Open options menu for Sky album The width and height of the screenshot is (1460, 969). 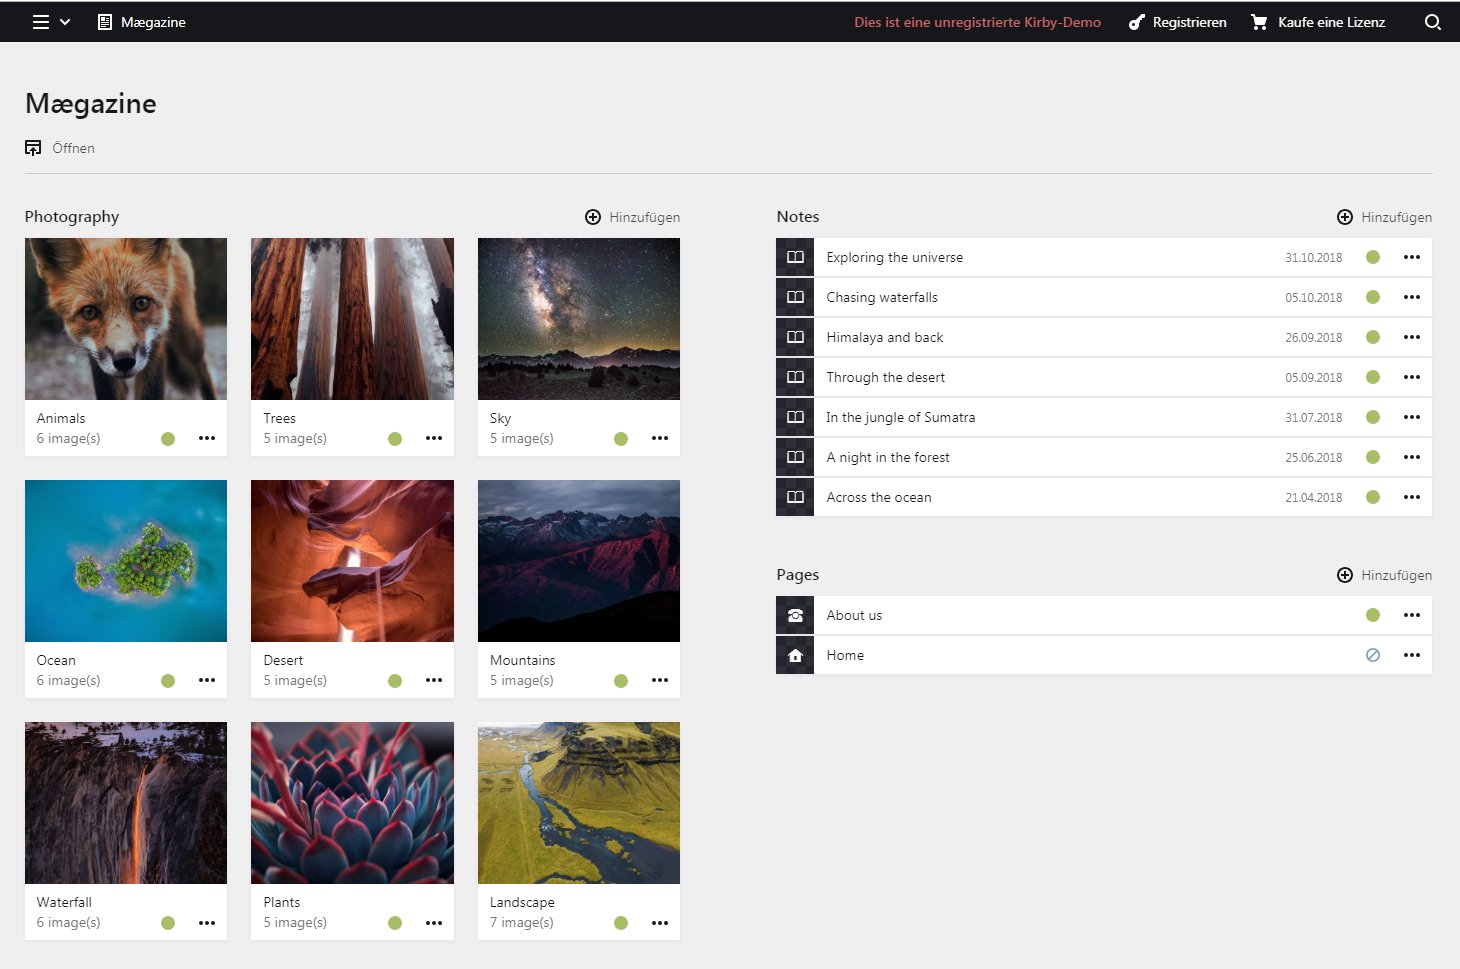[x=660, y=439]
